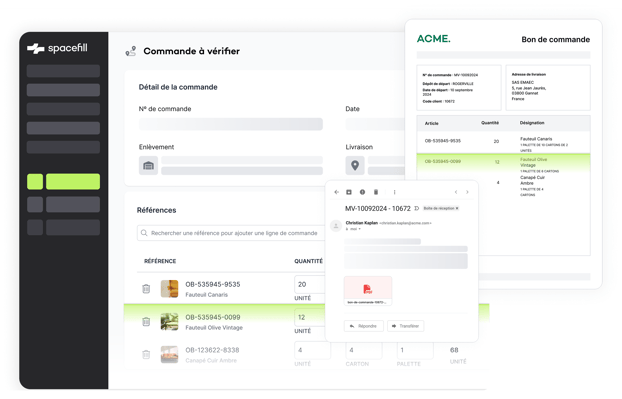Click the search magnifier icon in Références
The image size is (622, 399).
(x=144, y=233)
